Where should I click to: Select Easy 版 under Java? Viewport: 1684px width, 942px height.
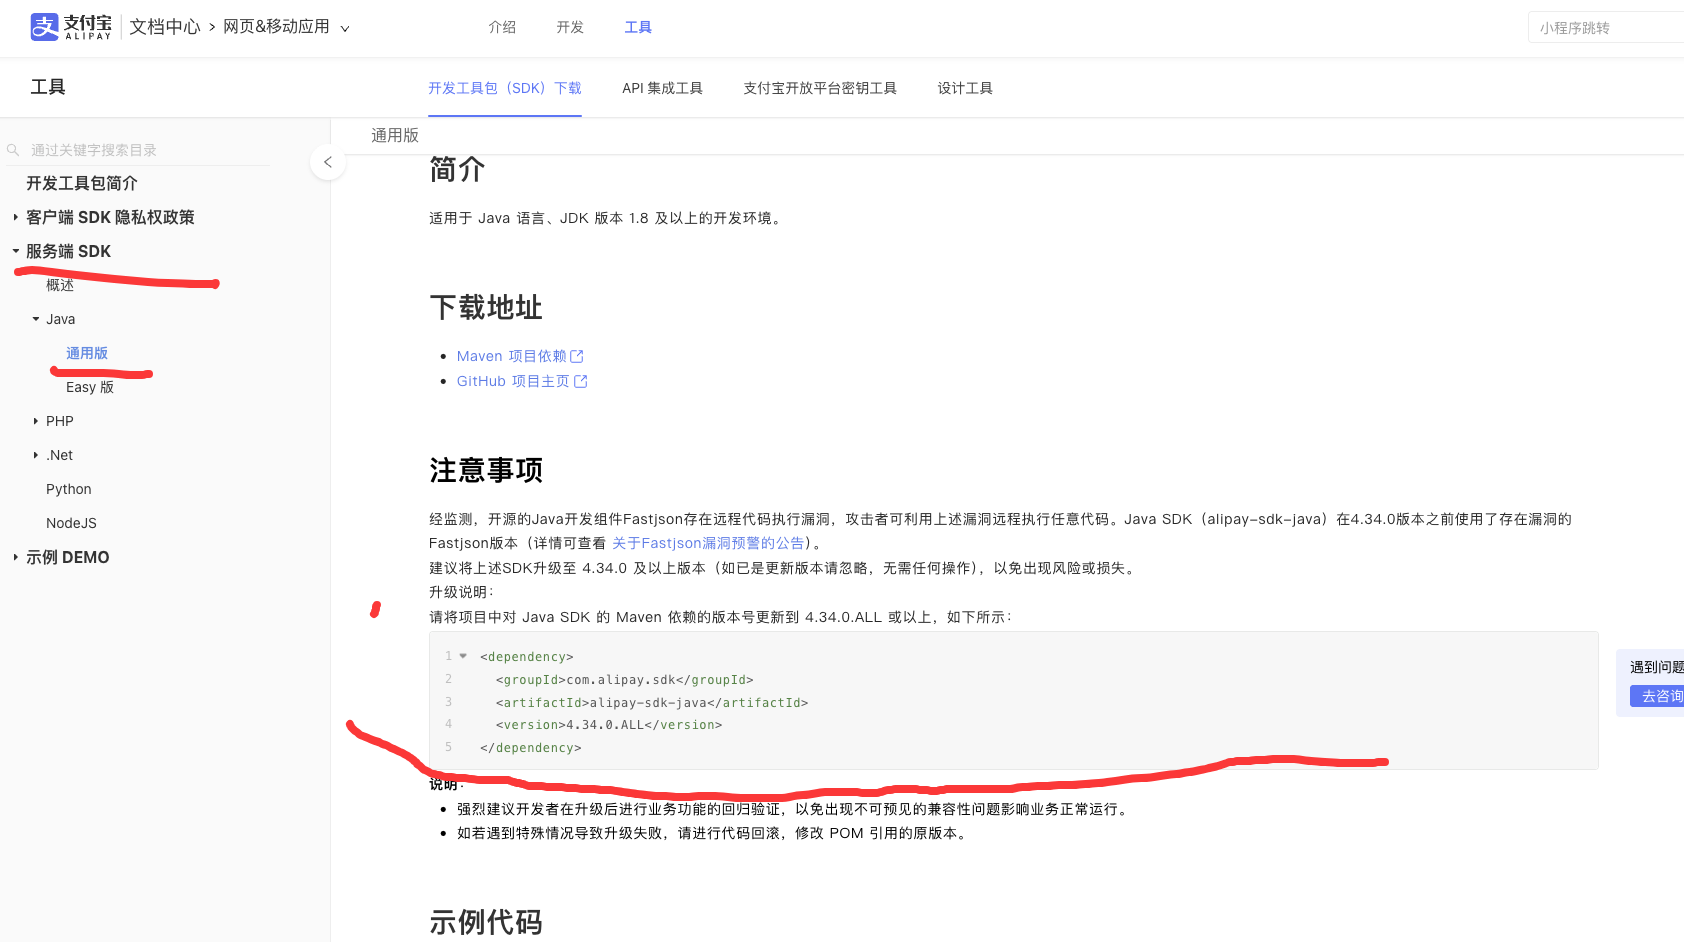[90, 387]
